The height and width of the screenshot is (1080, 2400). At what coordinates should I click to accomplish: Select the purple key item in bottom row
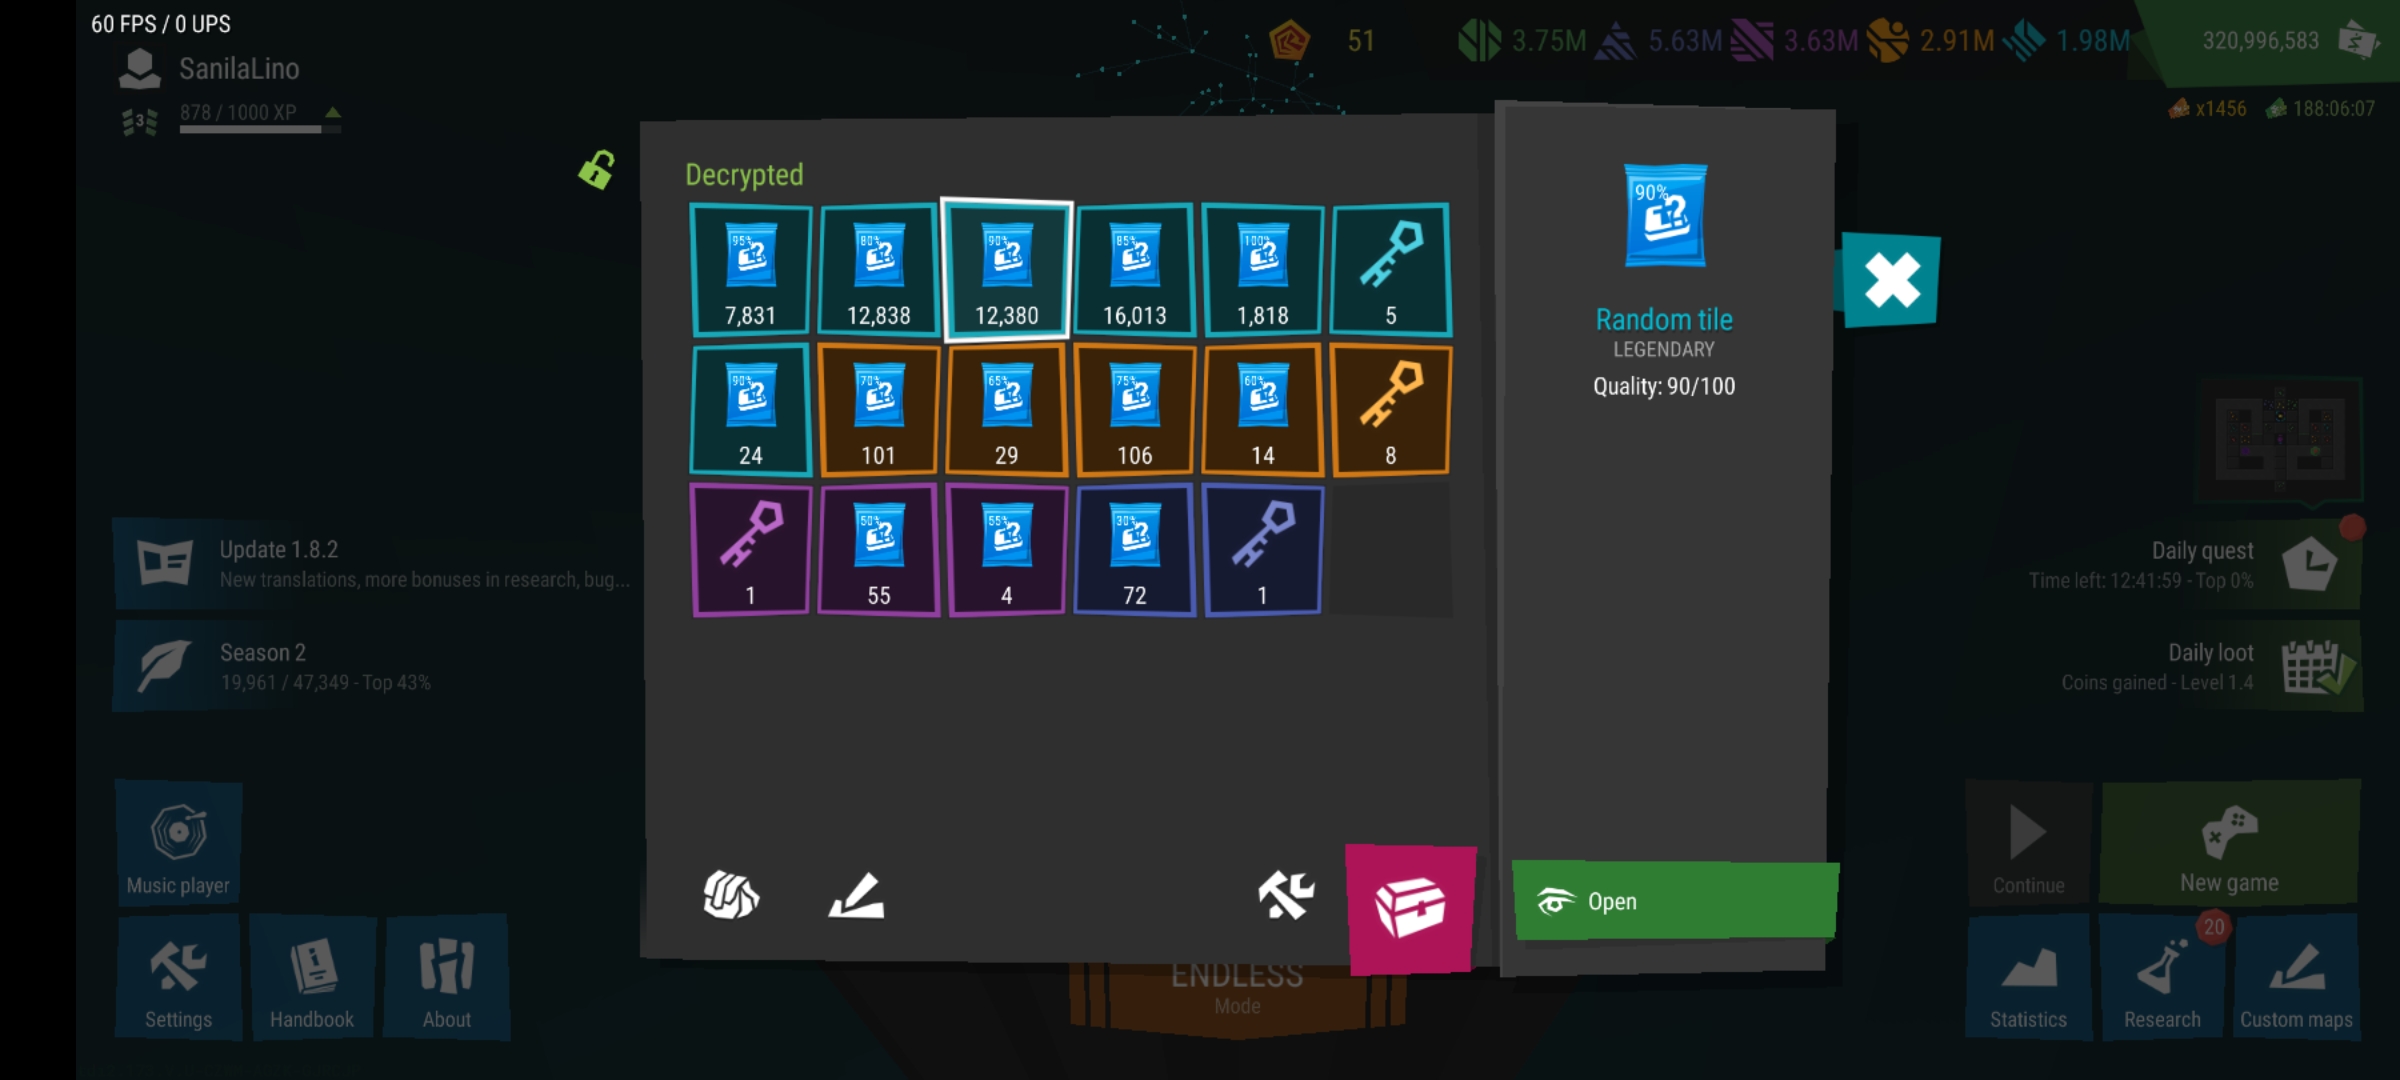(750, 550)
